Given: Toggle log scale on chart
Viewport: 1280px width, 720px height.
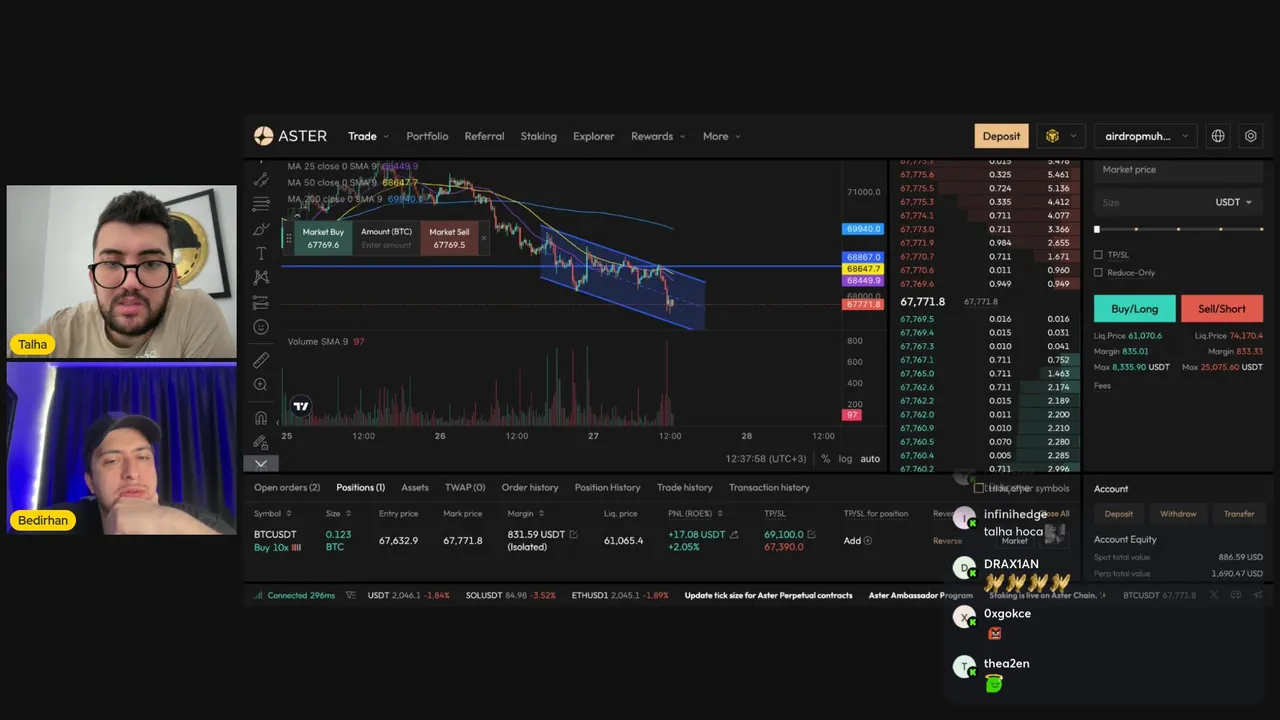Looking at the screenshot, I should click(845, 459).
